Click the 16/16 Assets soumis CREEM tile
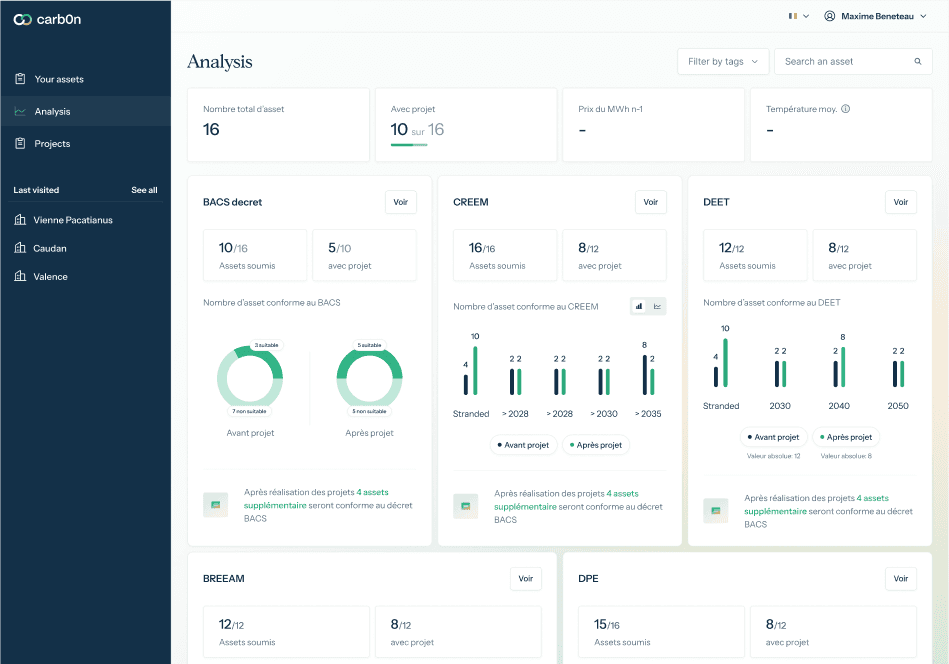The height and width of the screenshot is (664, 949). [505, 255]
